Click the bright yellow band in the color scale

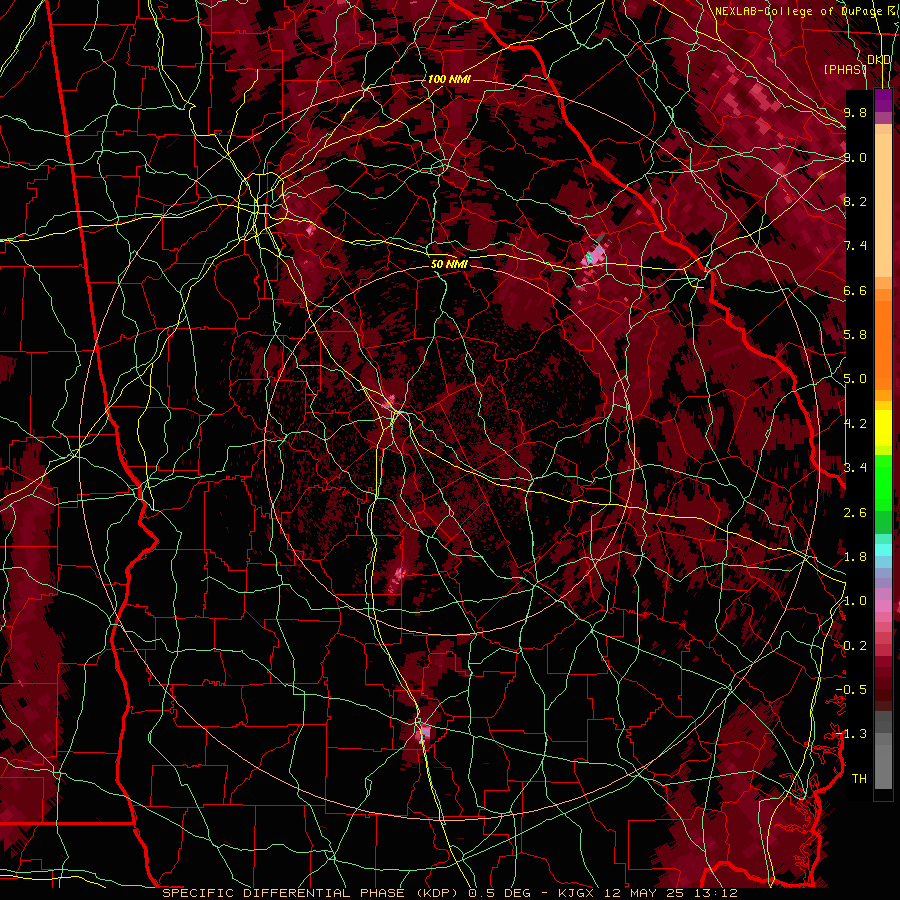pyautogui.click(x=883, y=428)
